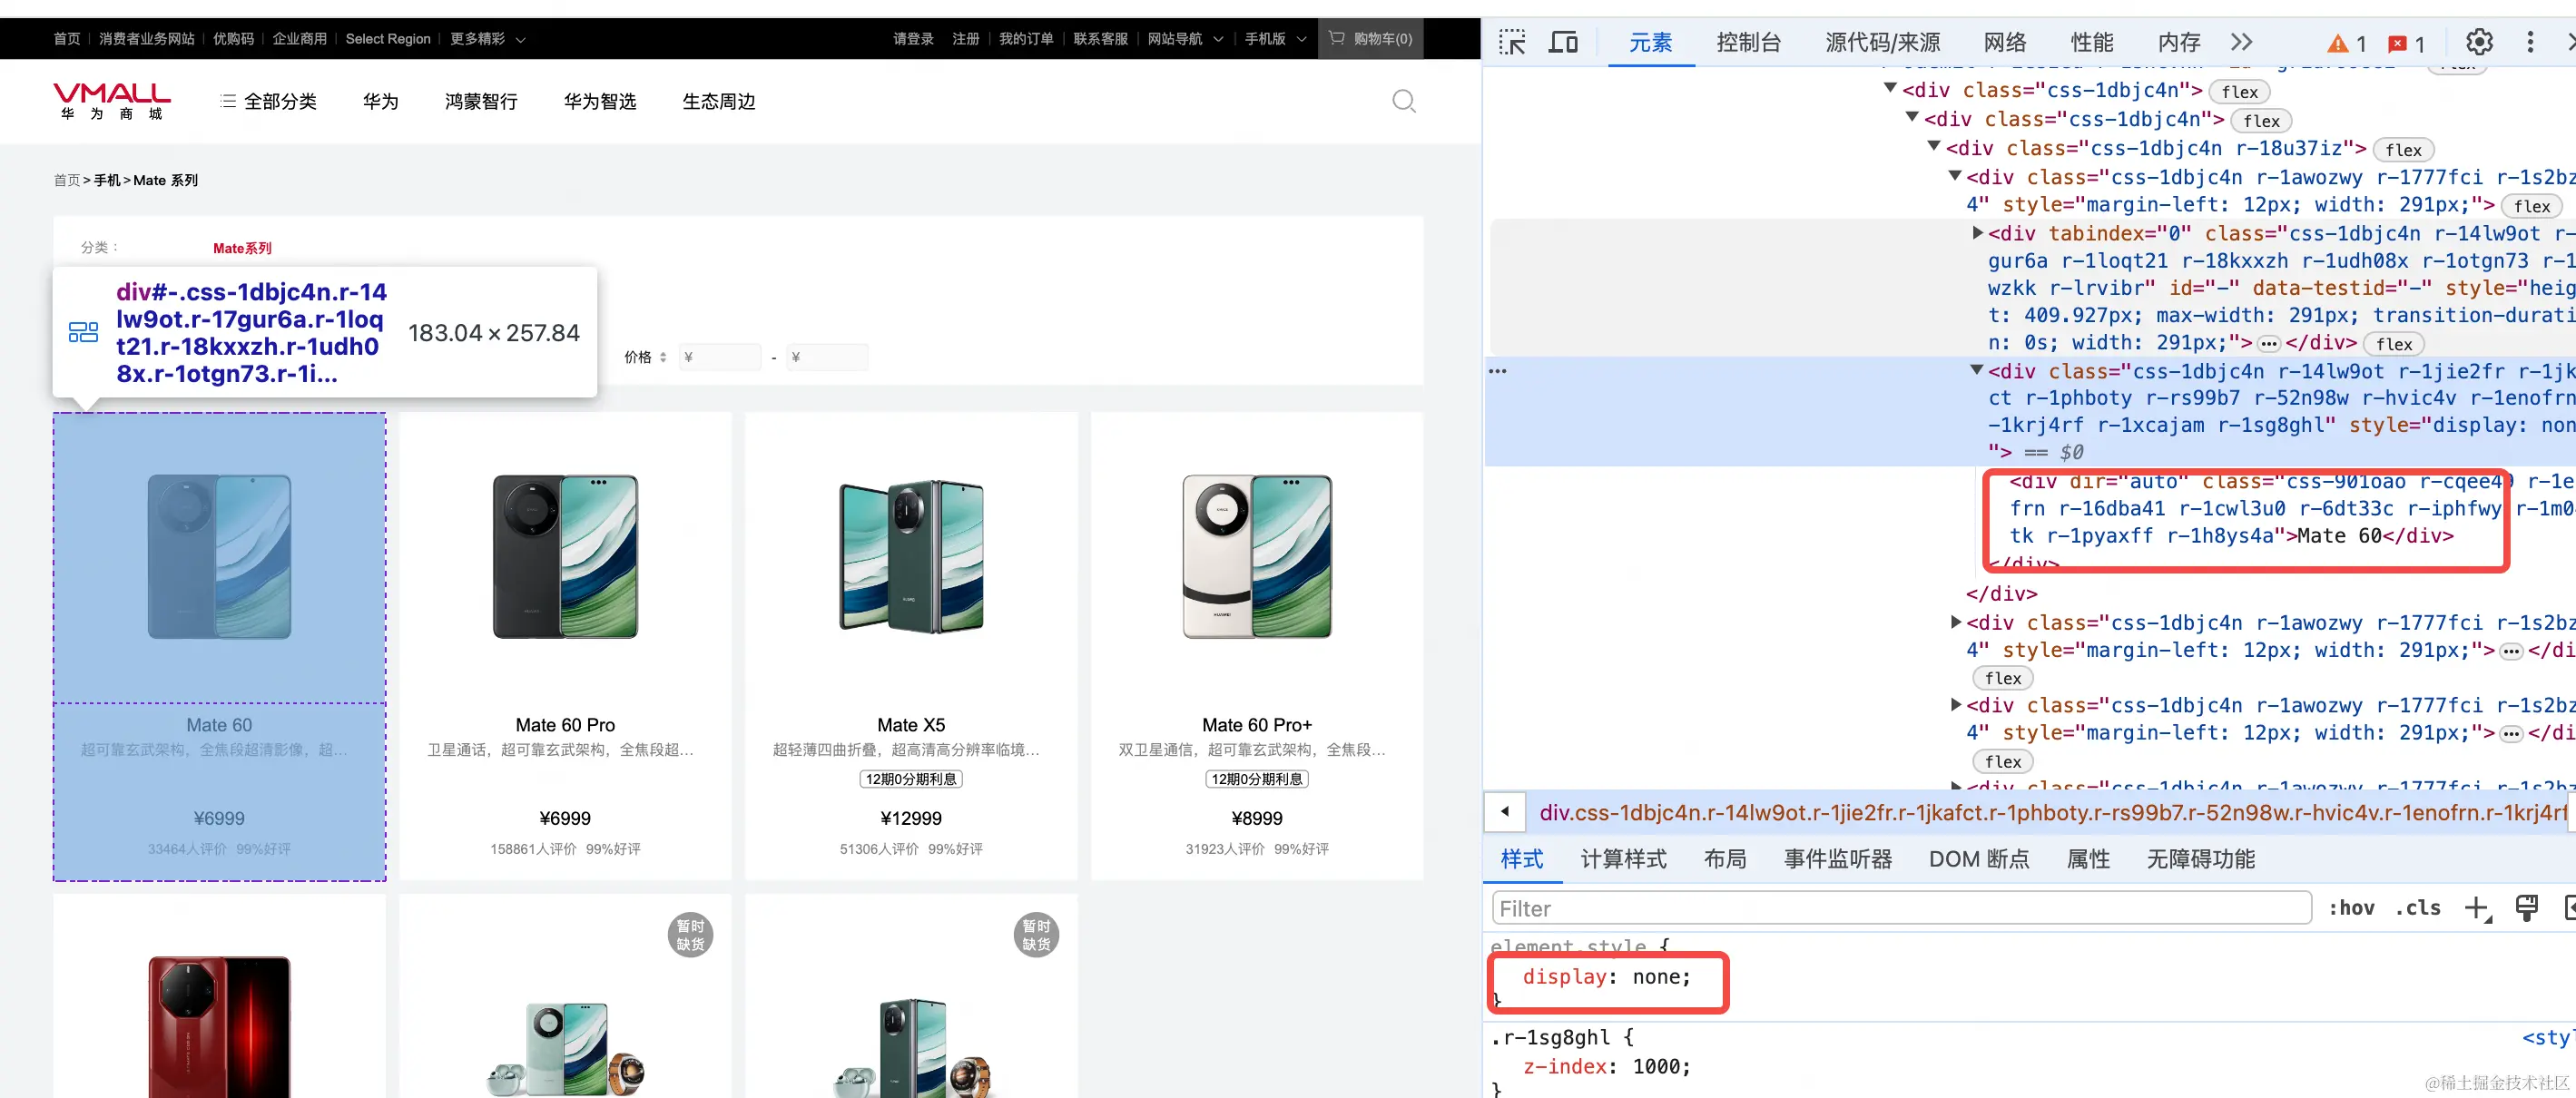The image size is (2576, 1098).
Task: Open the rendering emulation paintbrush icon
Action: pos(2526,908)
